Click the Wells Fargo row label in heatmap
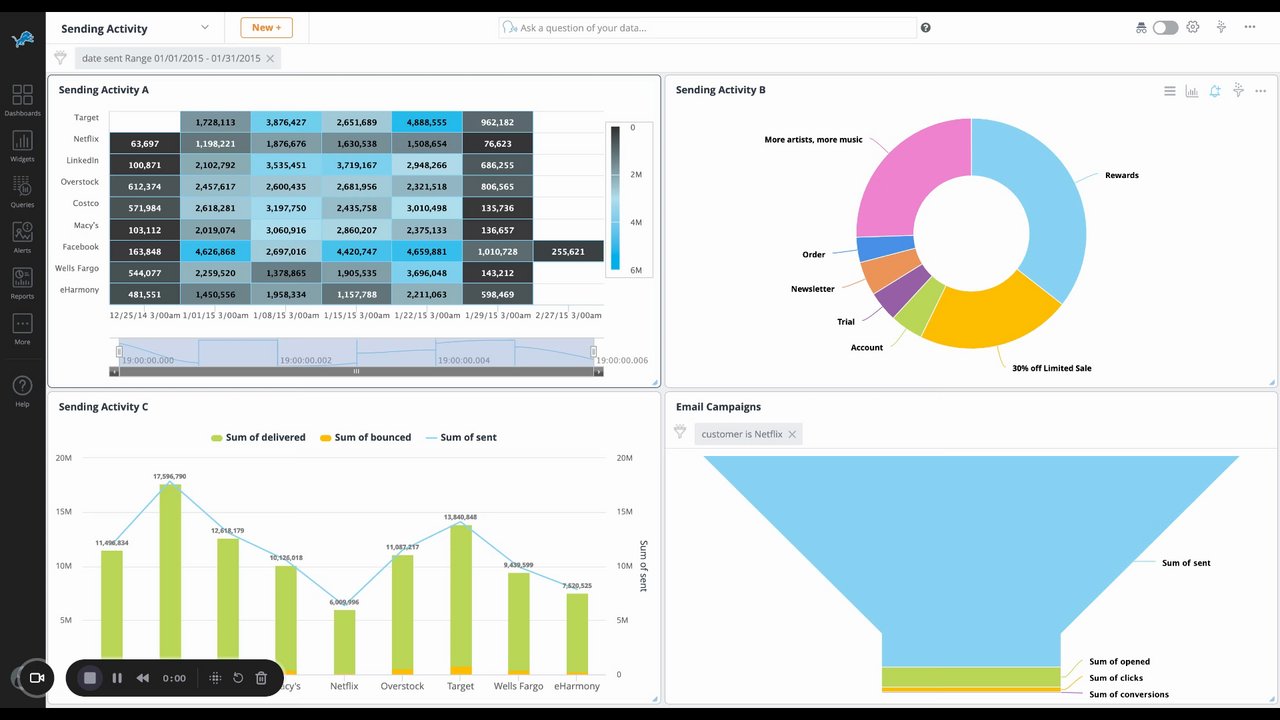The width and height of the screenshot is (1280, 720). point(77,269)
